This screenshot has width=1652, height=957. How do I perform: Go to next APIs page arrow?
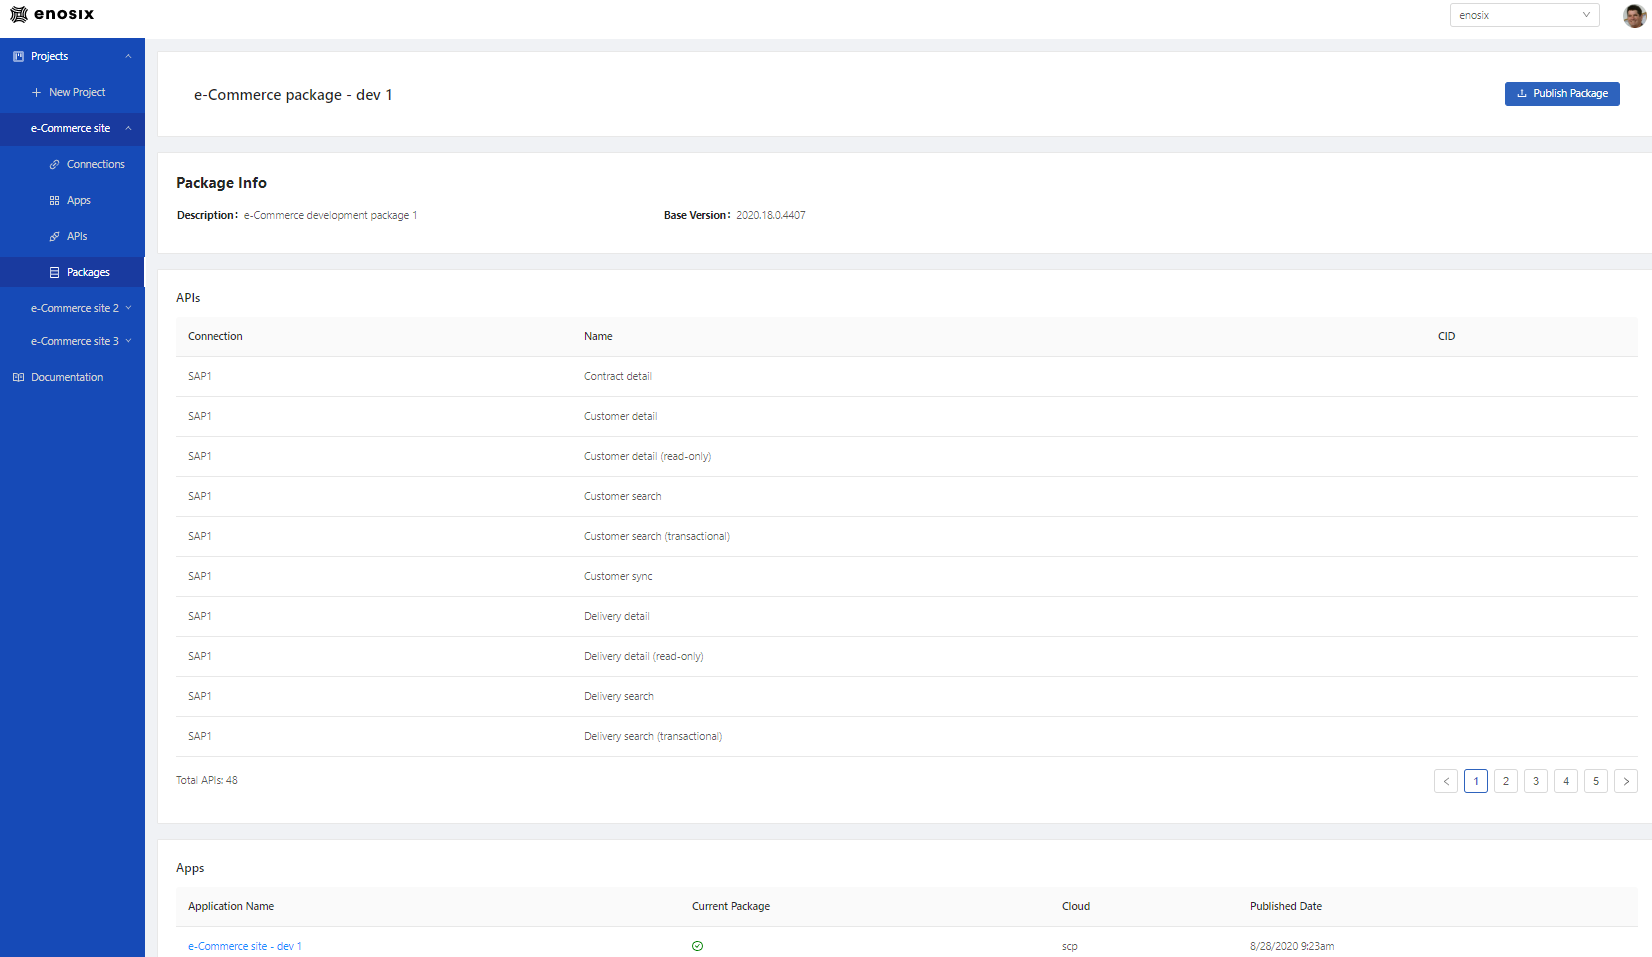point(1626,781)
